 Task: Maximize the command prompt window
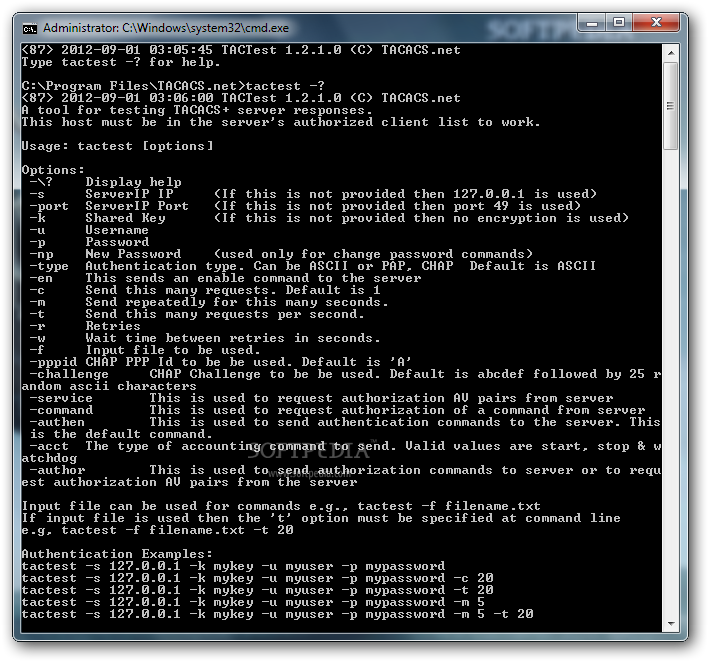[619, 23]
